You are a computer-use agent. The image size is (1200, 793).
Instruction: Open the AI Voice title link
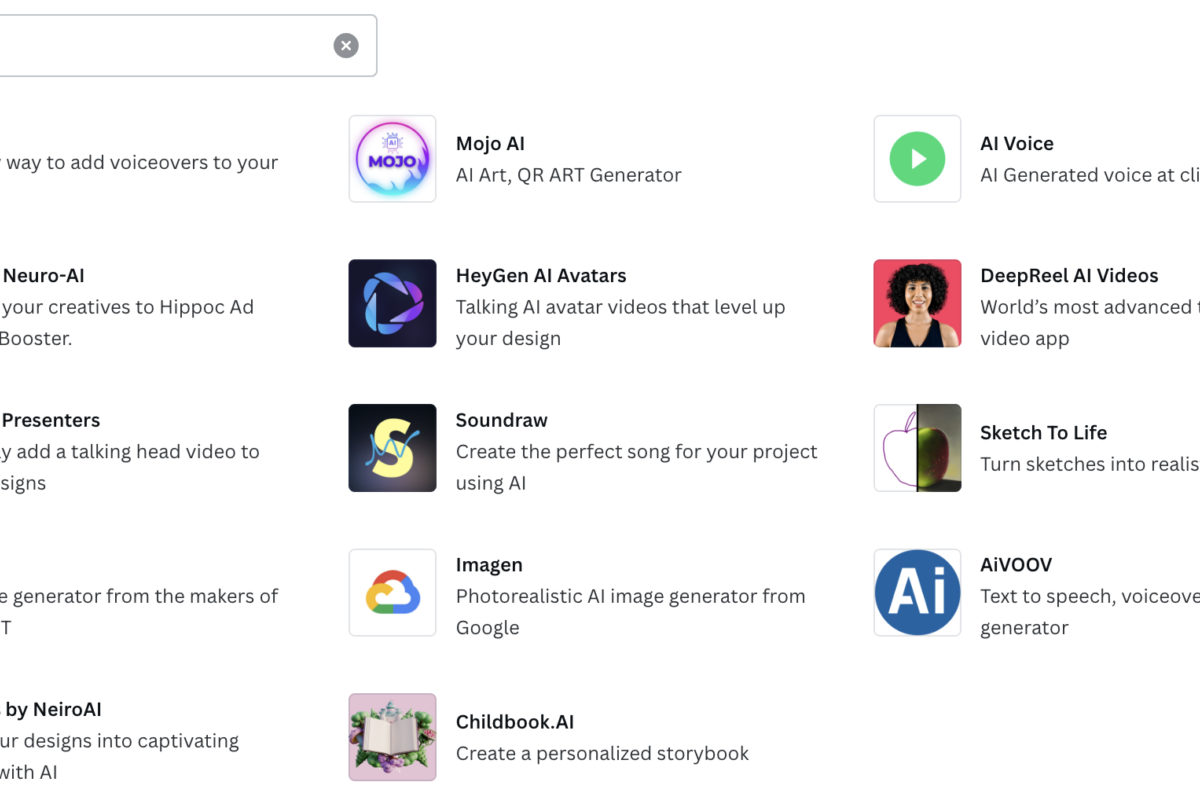[x=1017, y=144]
